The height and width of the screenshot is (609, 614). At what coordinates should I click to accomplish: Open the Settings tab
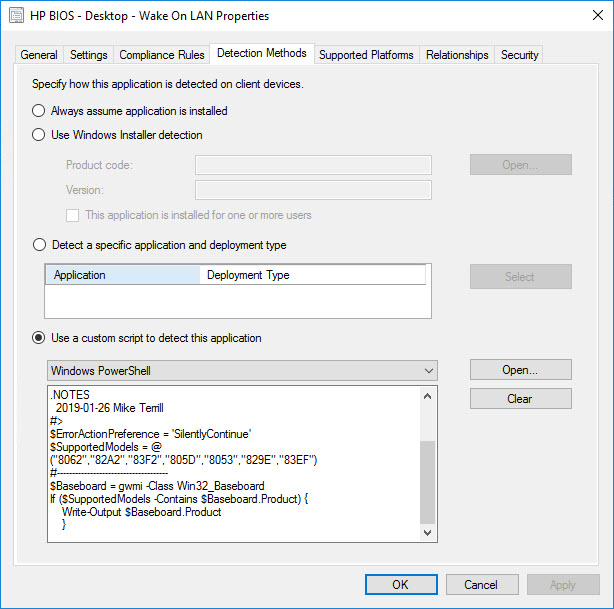point(89,55)
